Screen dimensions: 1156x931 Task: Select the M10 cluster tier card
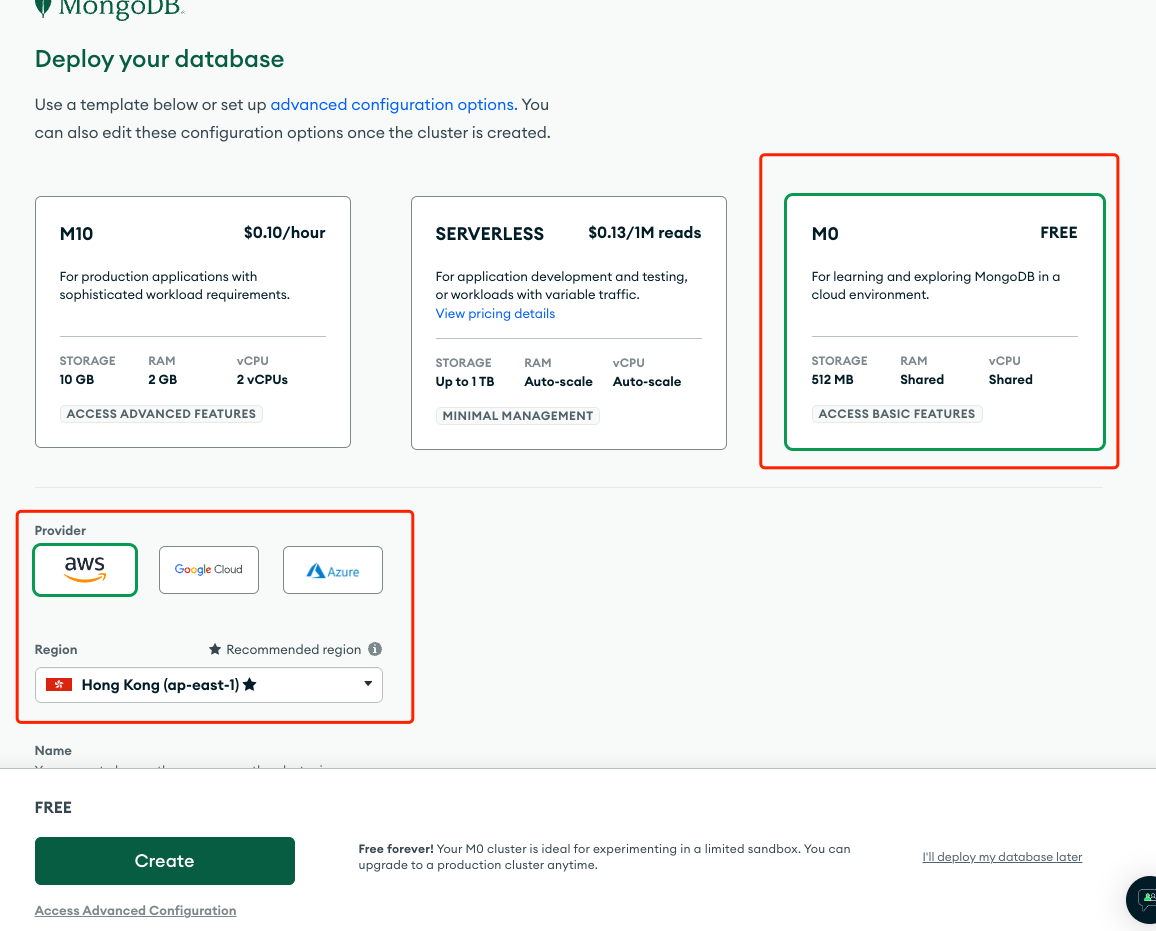pyautogui.click(x=193, y=321)
